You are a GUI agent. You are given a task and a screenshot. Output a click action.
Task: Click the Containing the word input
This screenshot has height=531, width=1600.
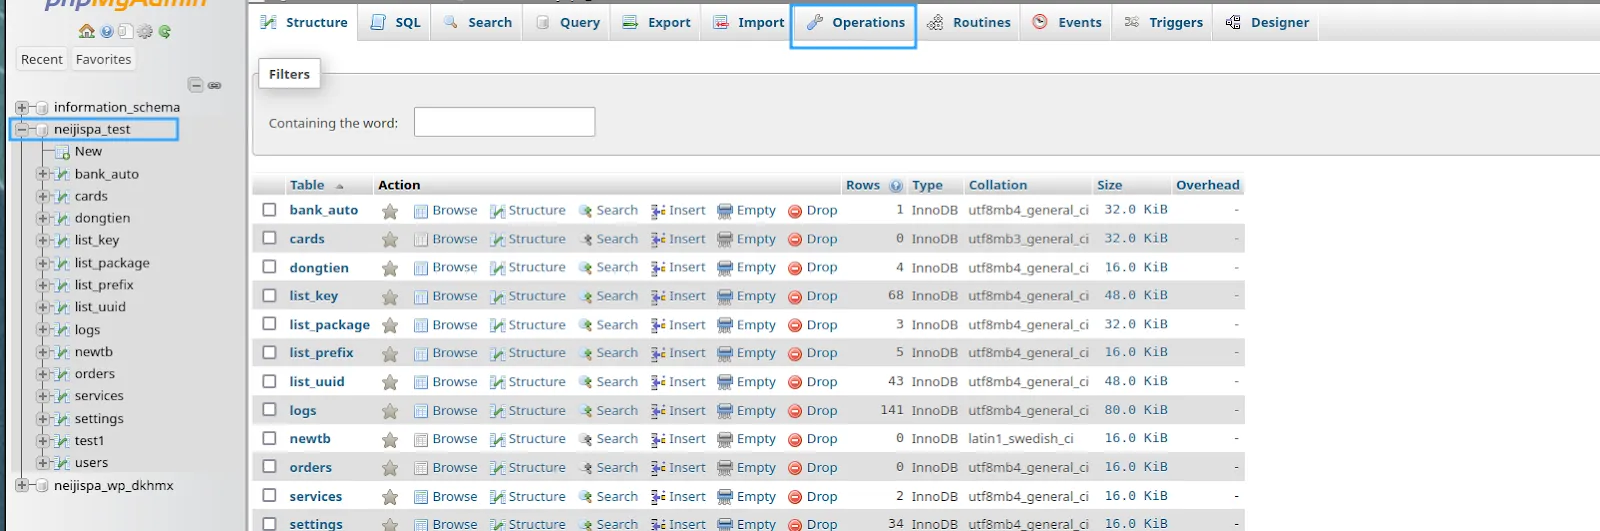[x=505, y=122]
